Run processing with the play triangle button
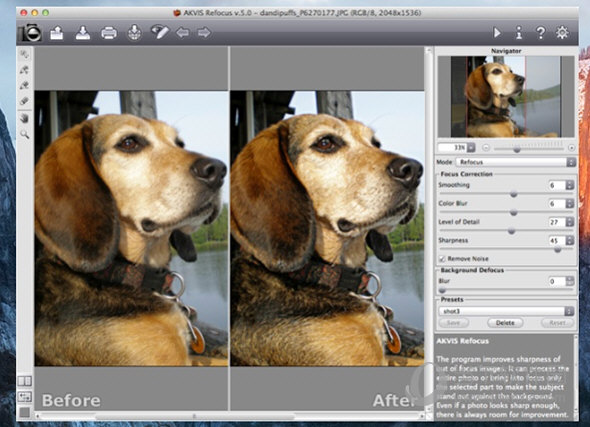 point(497,33)
